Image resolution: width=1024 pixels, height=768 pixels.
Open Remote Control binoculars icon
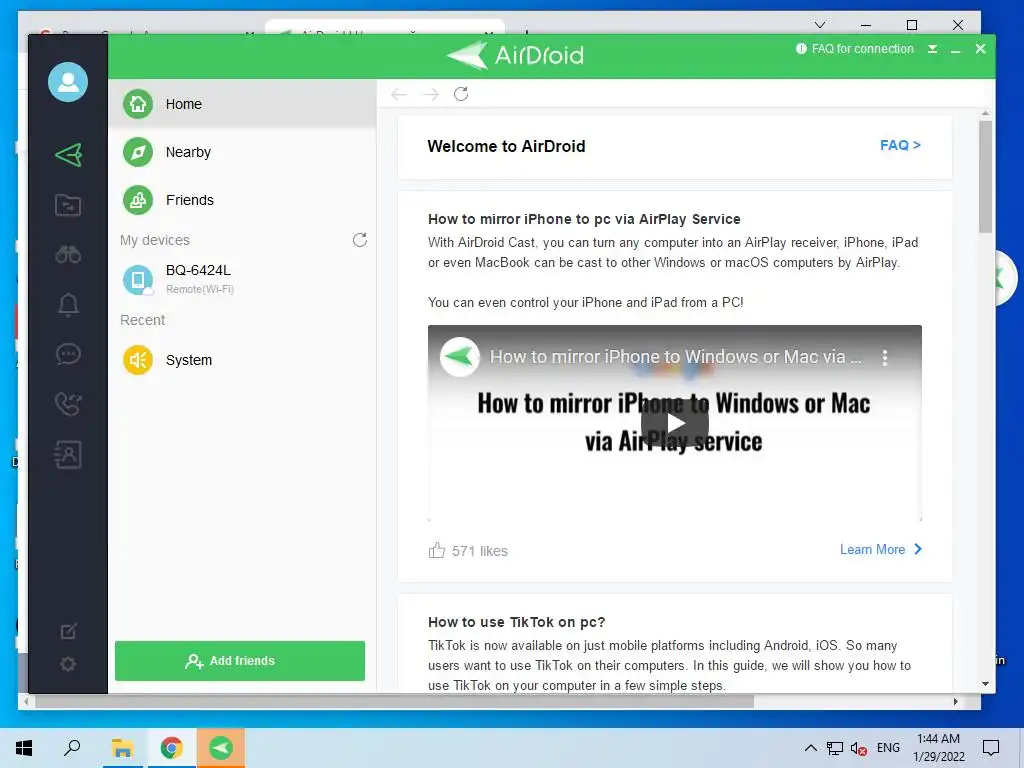coord(68,255)
